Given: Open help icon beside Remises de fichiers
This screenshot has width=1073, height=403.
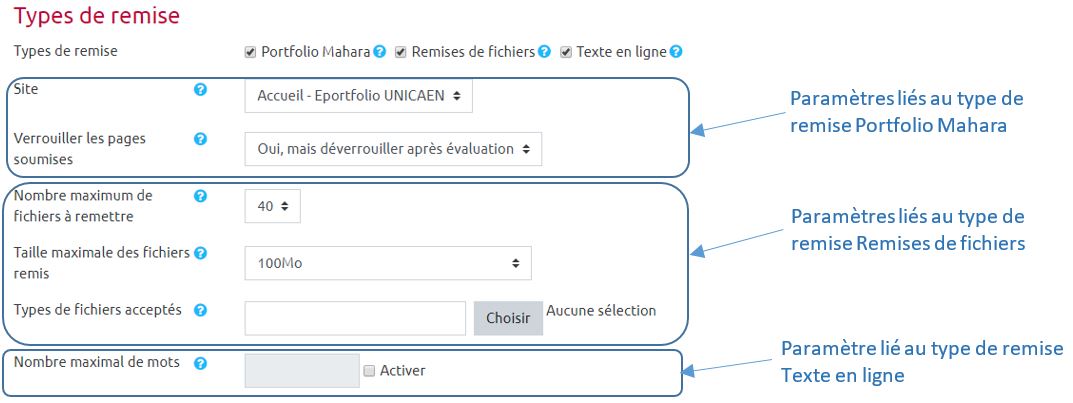Looking at the screenshot, I should click(544, 52).
